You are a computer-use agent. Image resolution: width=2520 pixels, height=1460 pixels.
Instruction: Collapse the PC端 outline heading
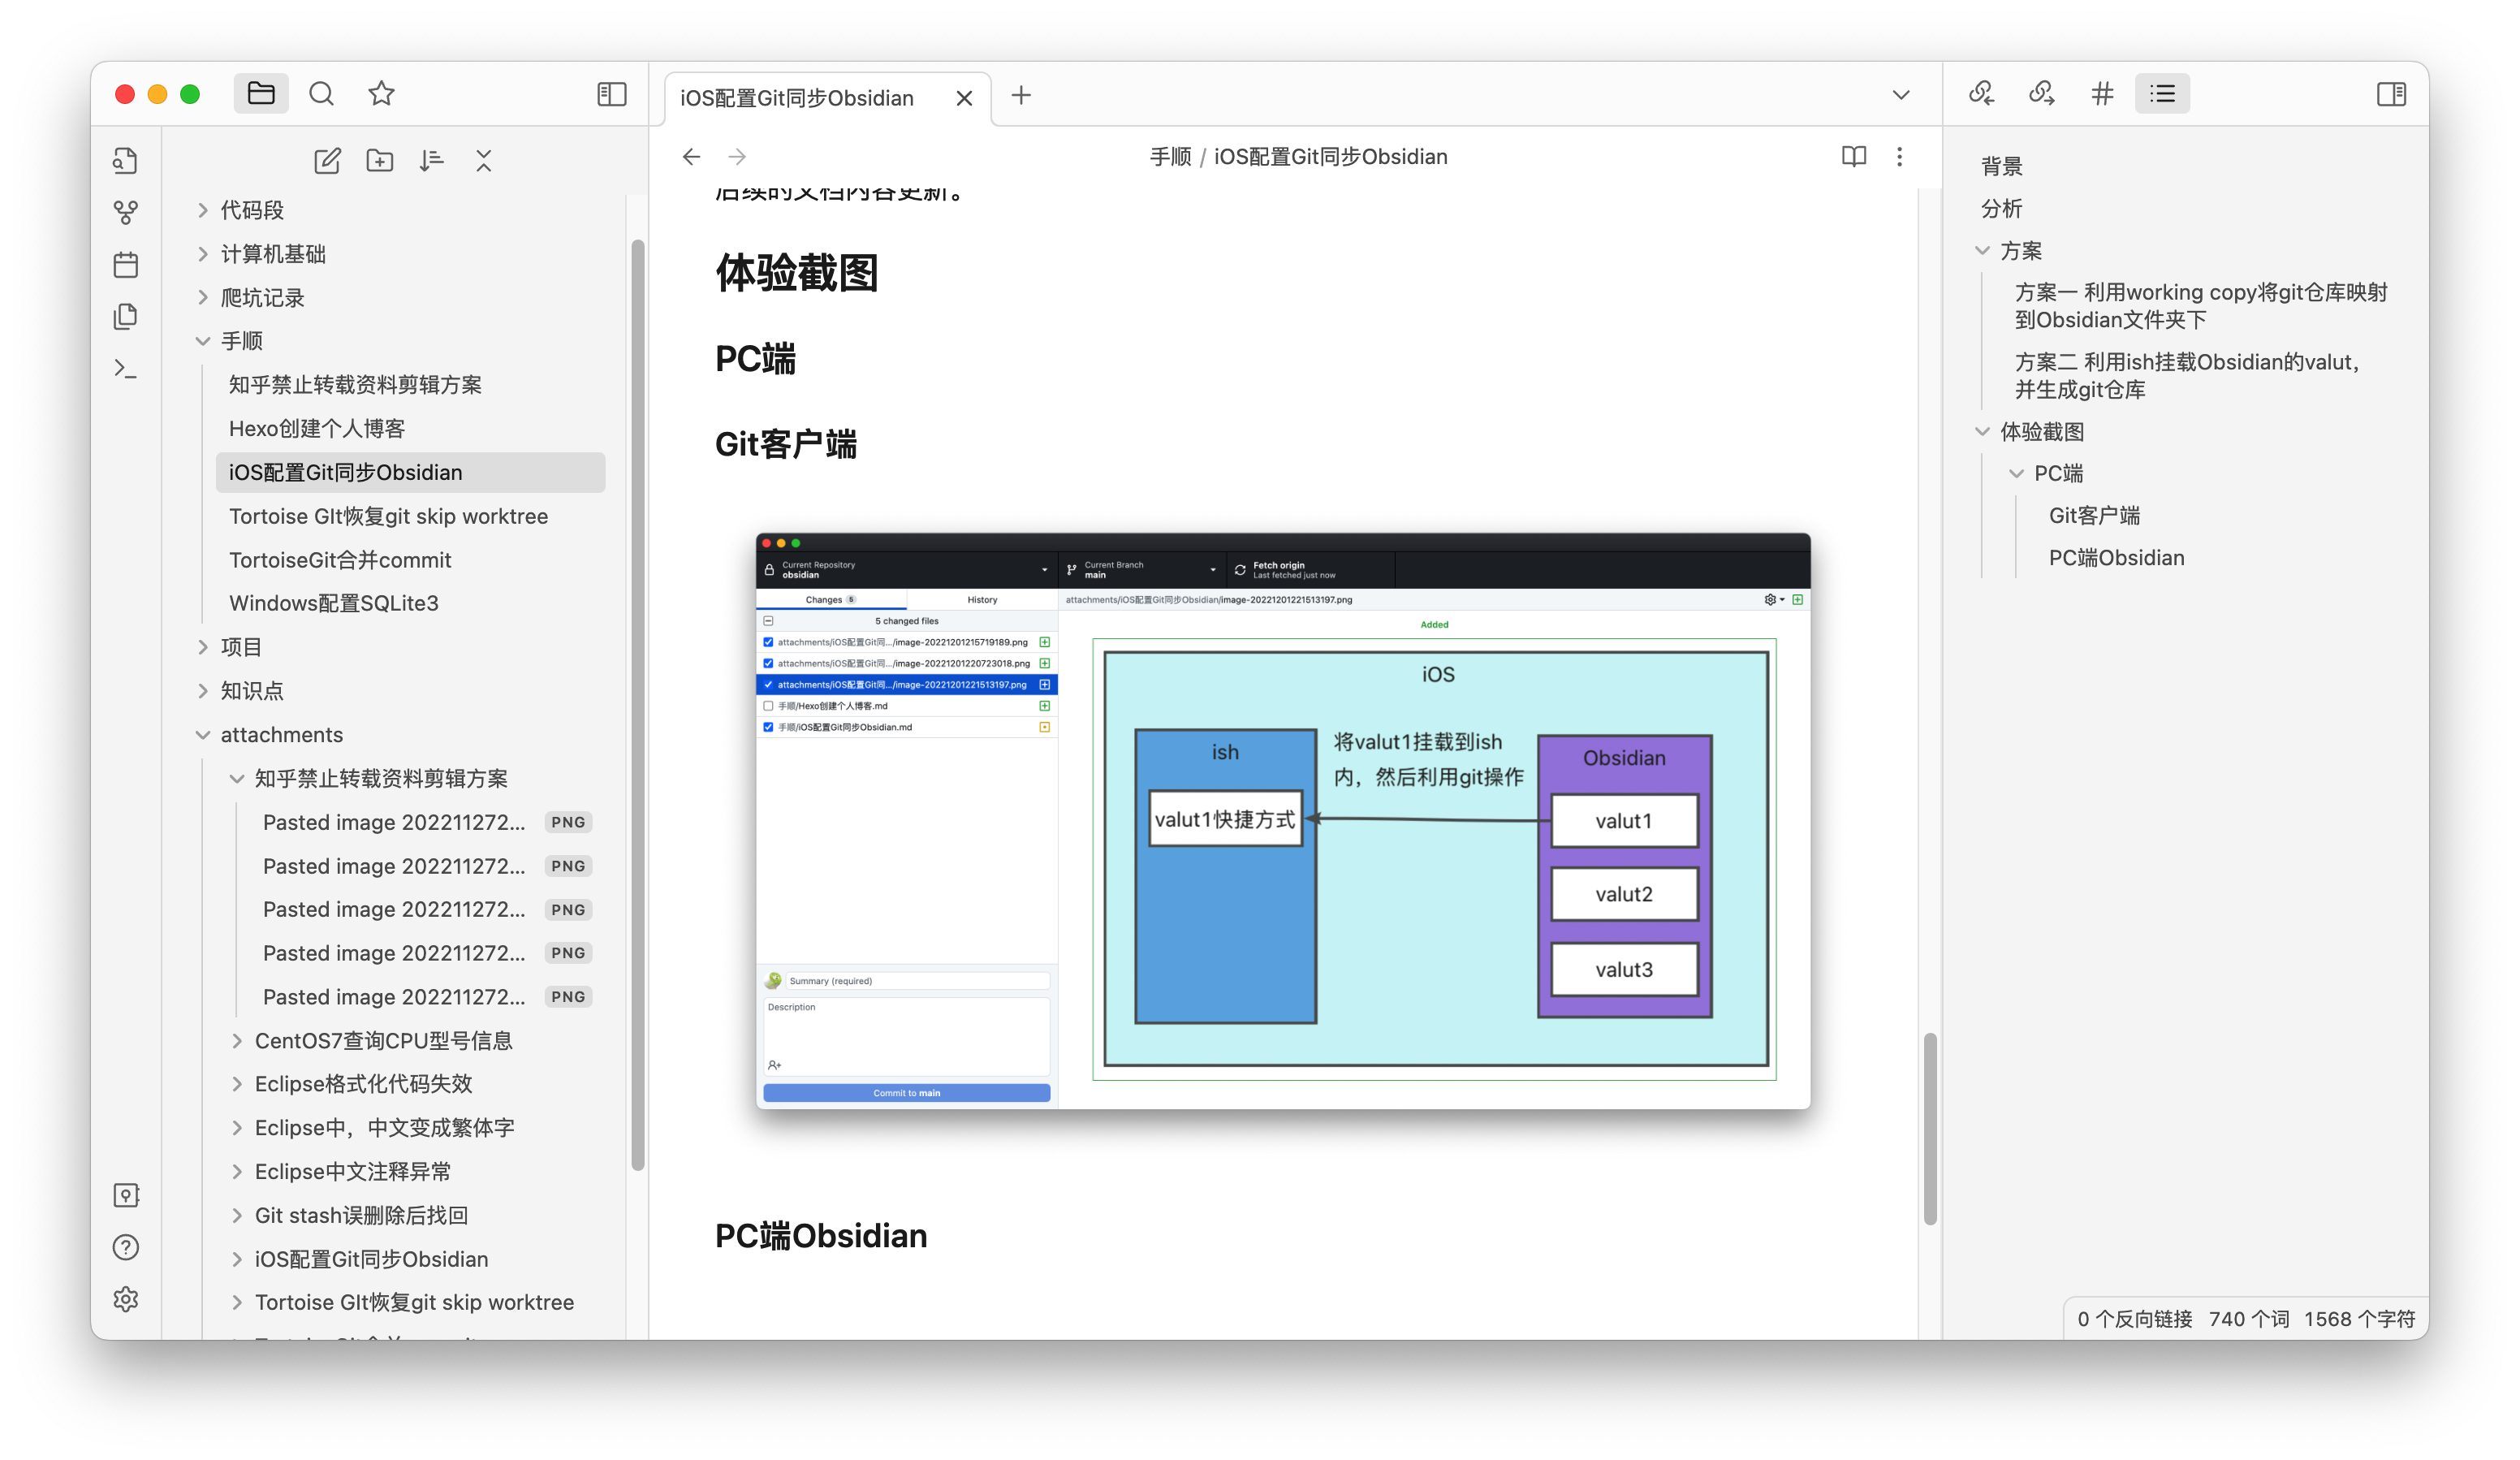point(2016,474)
